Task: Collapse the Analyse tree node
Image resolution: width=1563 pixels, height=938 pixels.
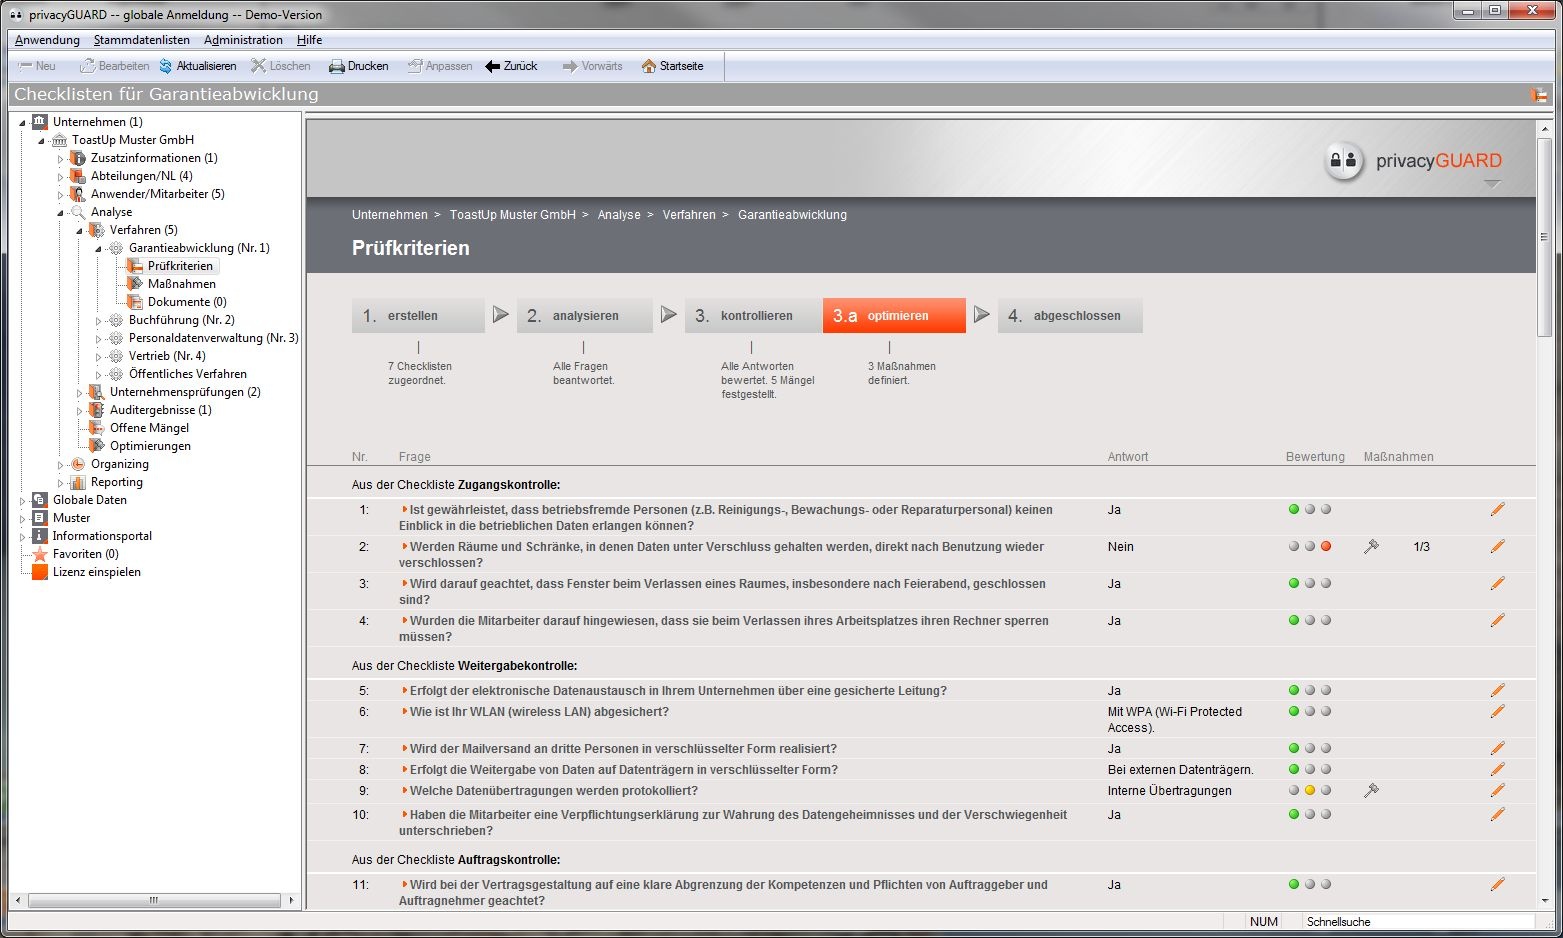Action: pyautogui.click(x=60, y=213)
